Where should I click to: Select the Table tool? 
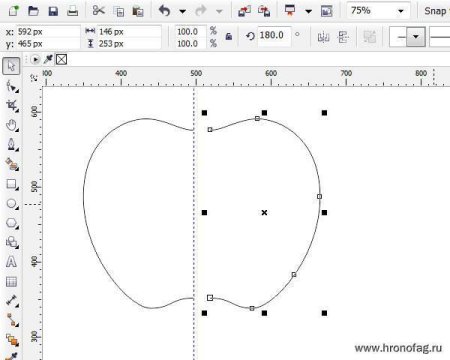click(x=11, y=282)
